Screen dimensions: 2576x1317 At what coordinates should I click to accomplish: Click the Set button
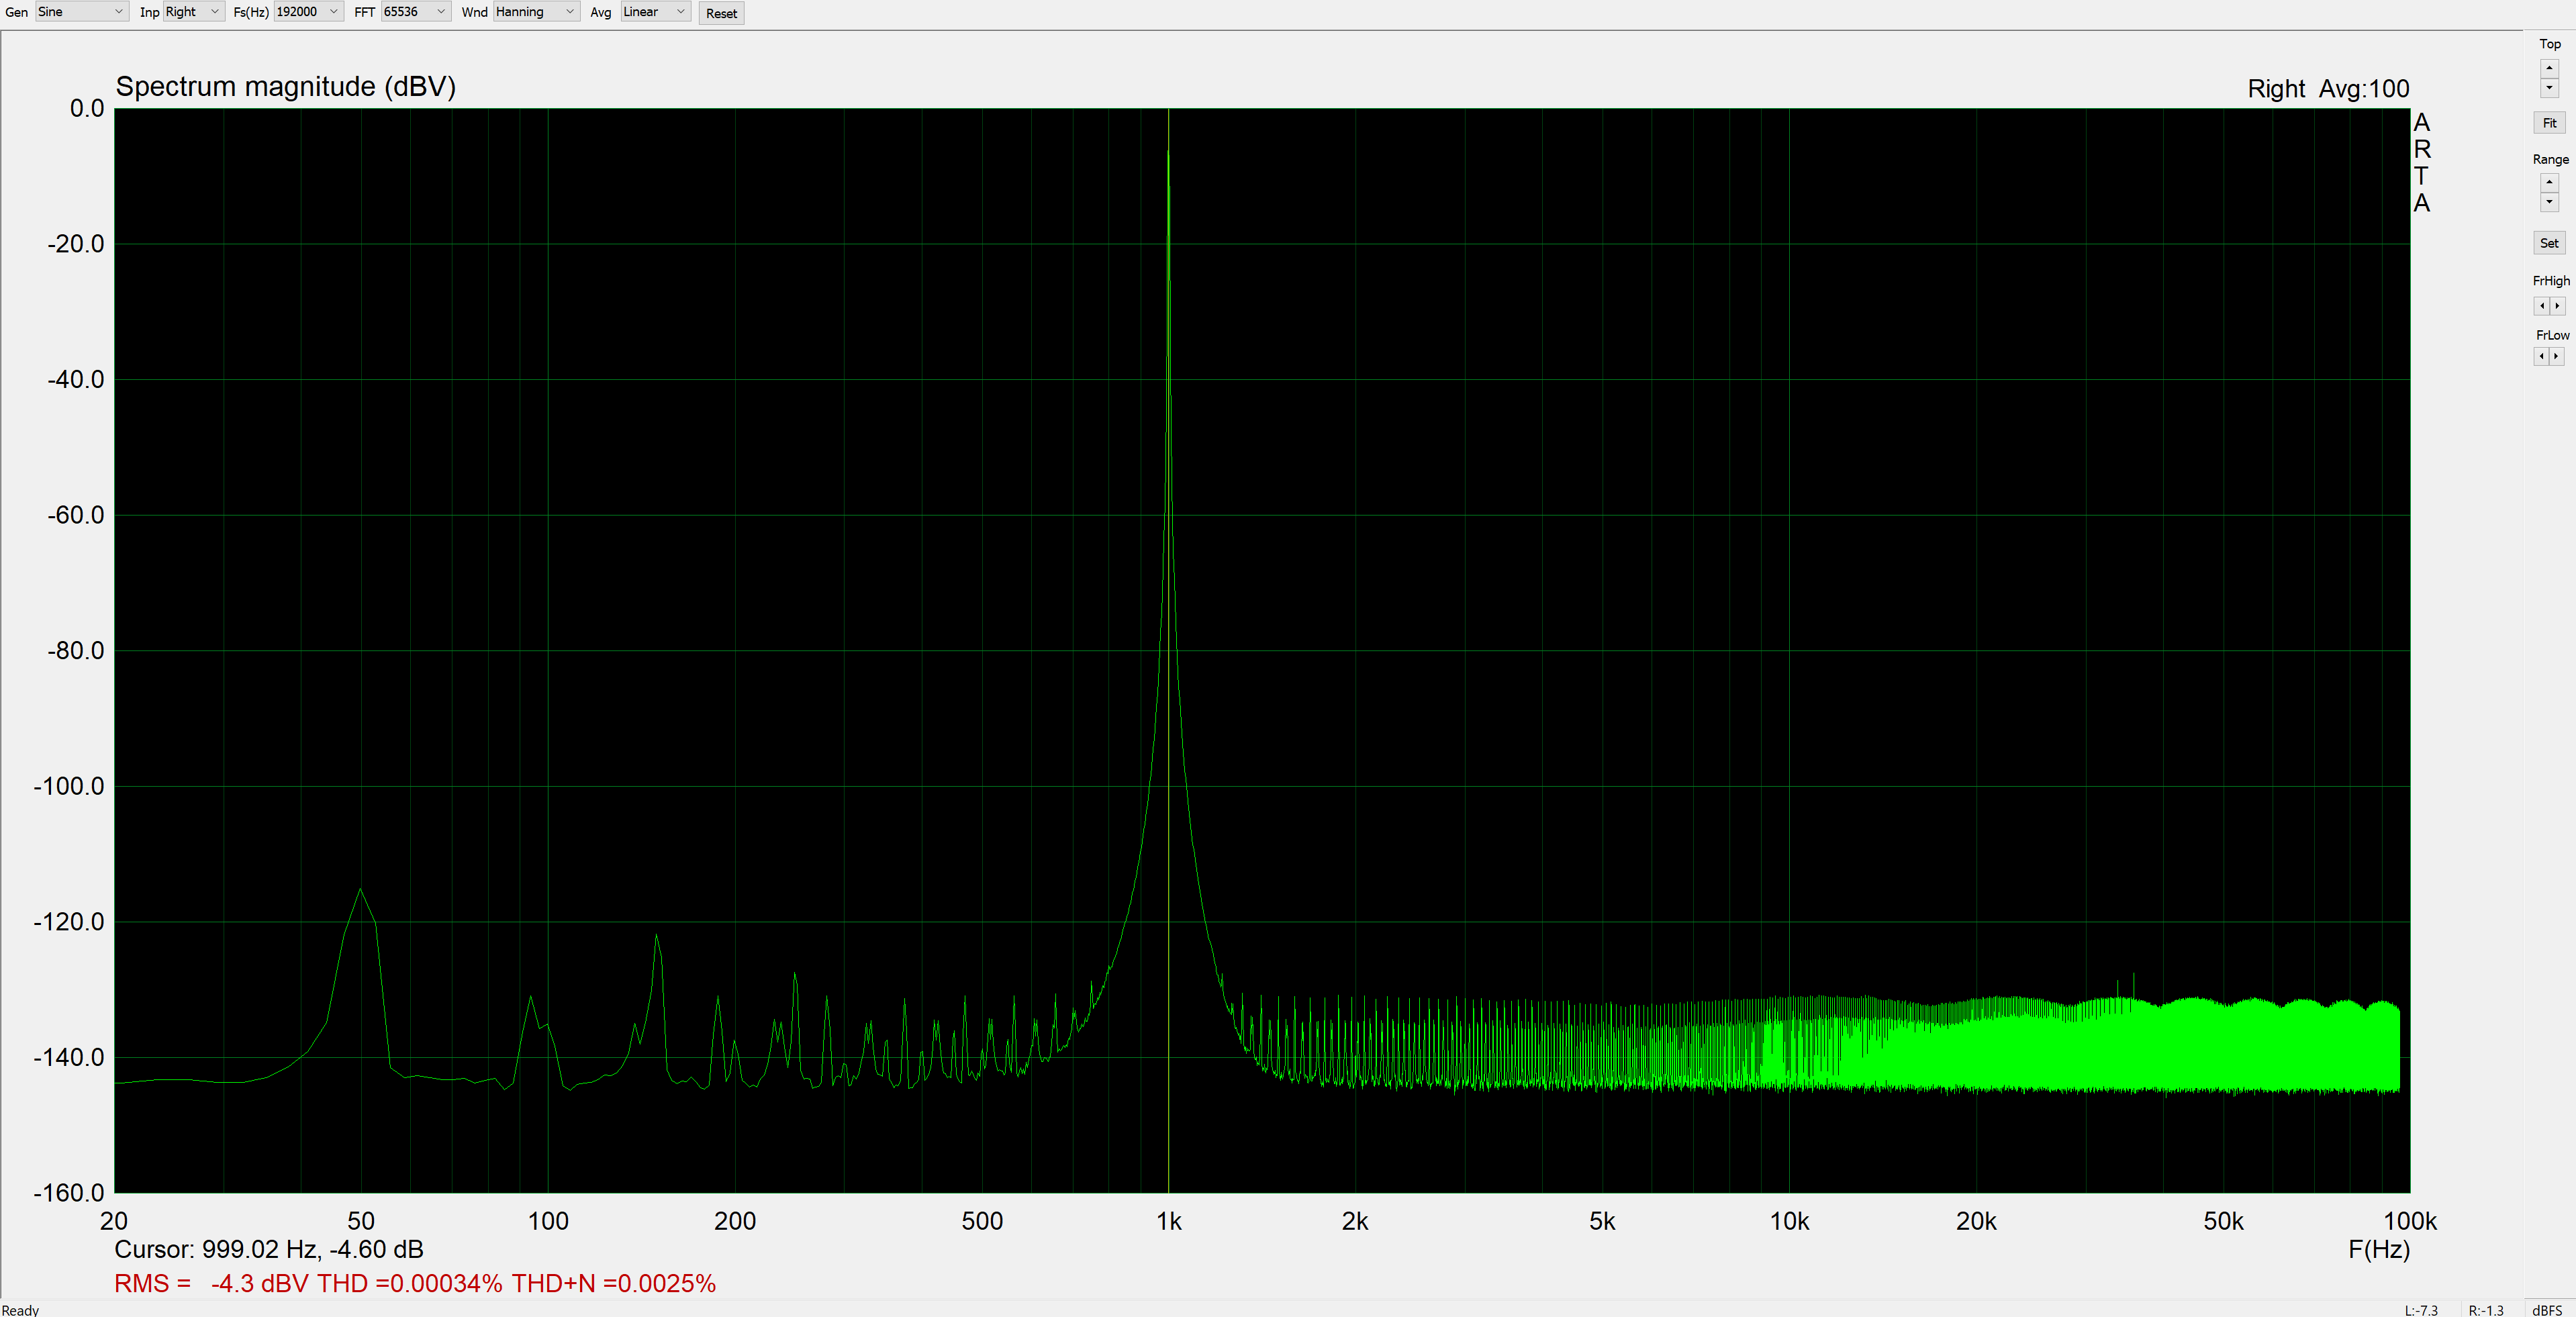pos(2549,243)
